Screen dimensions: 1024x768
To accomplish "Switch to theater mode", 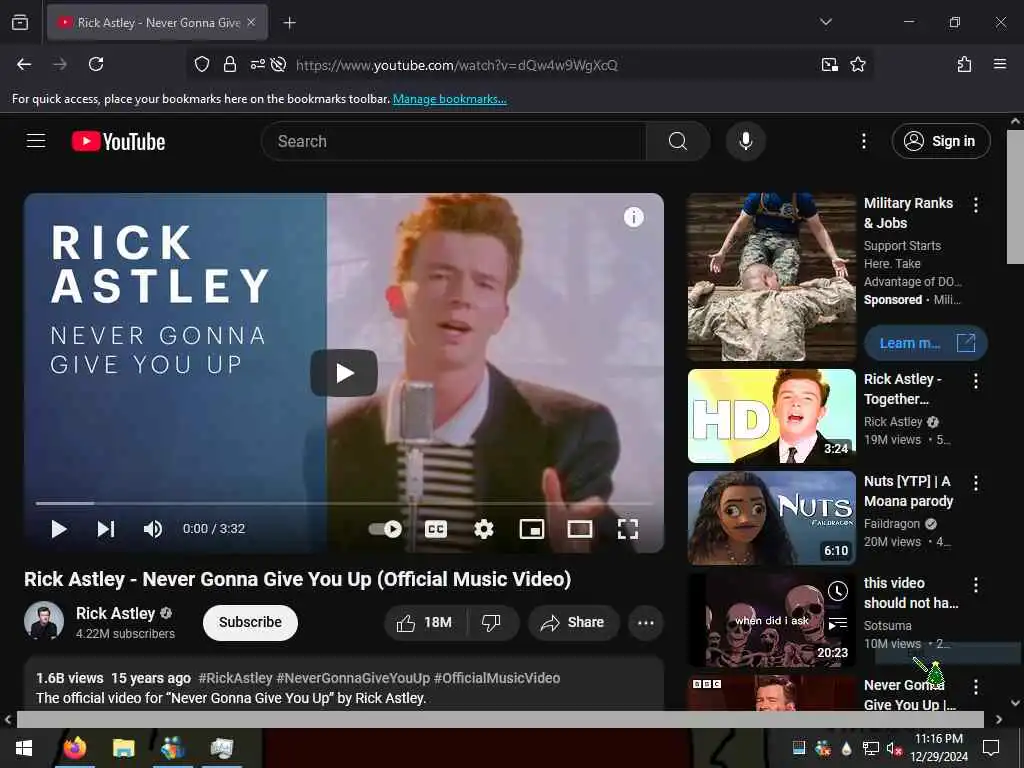I will pyautogui.click(x=580, y=529).
